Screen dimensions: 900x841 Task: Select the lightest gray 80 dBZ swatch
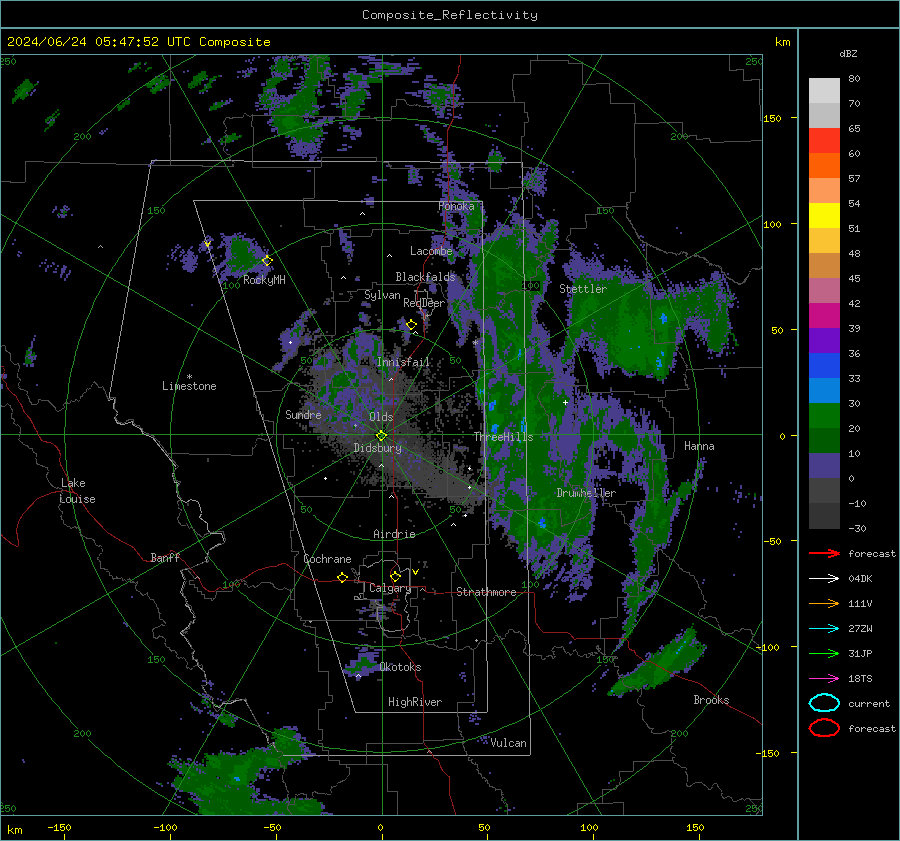click(x=824, y=91)
